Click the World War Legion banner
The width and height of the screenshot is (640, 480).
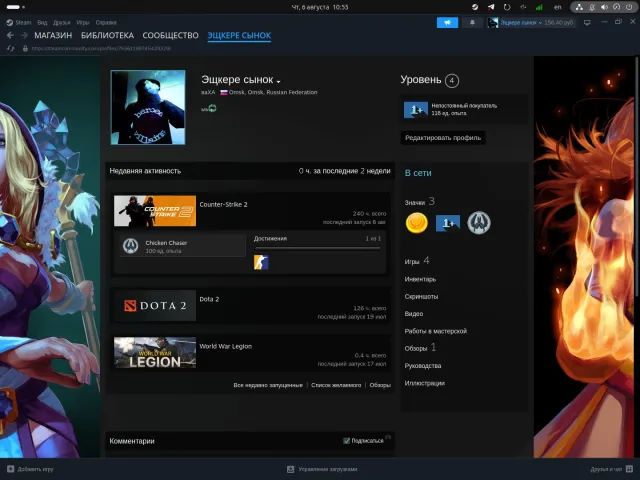[155, 353]
